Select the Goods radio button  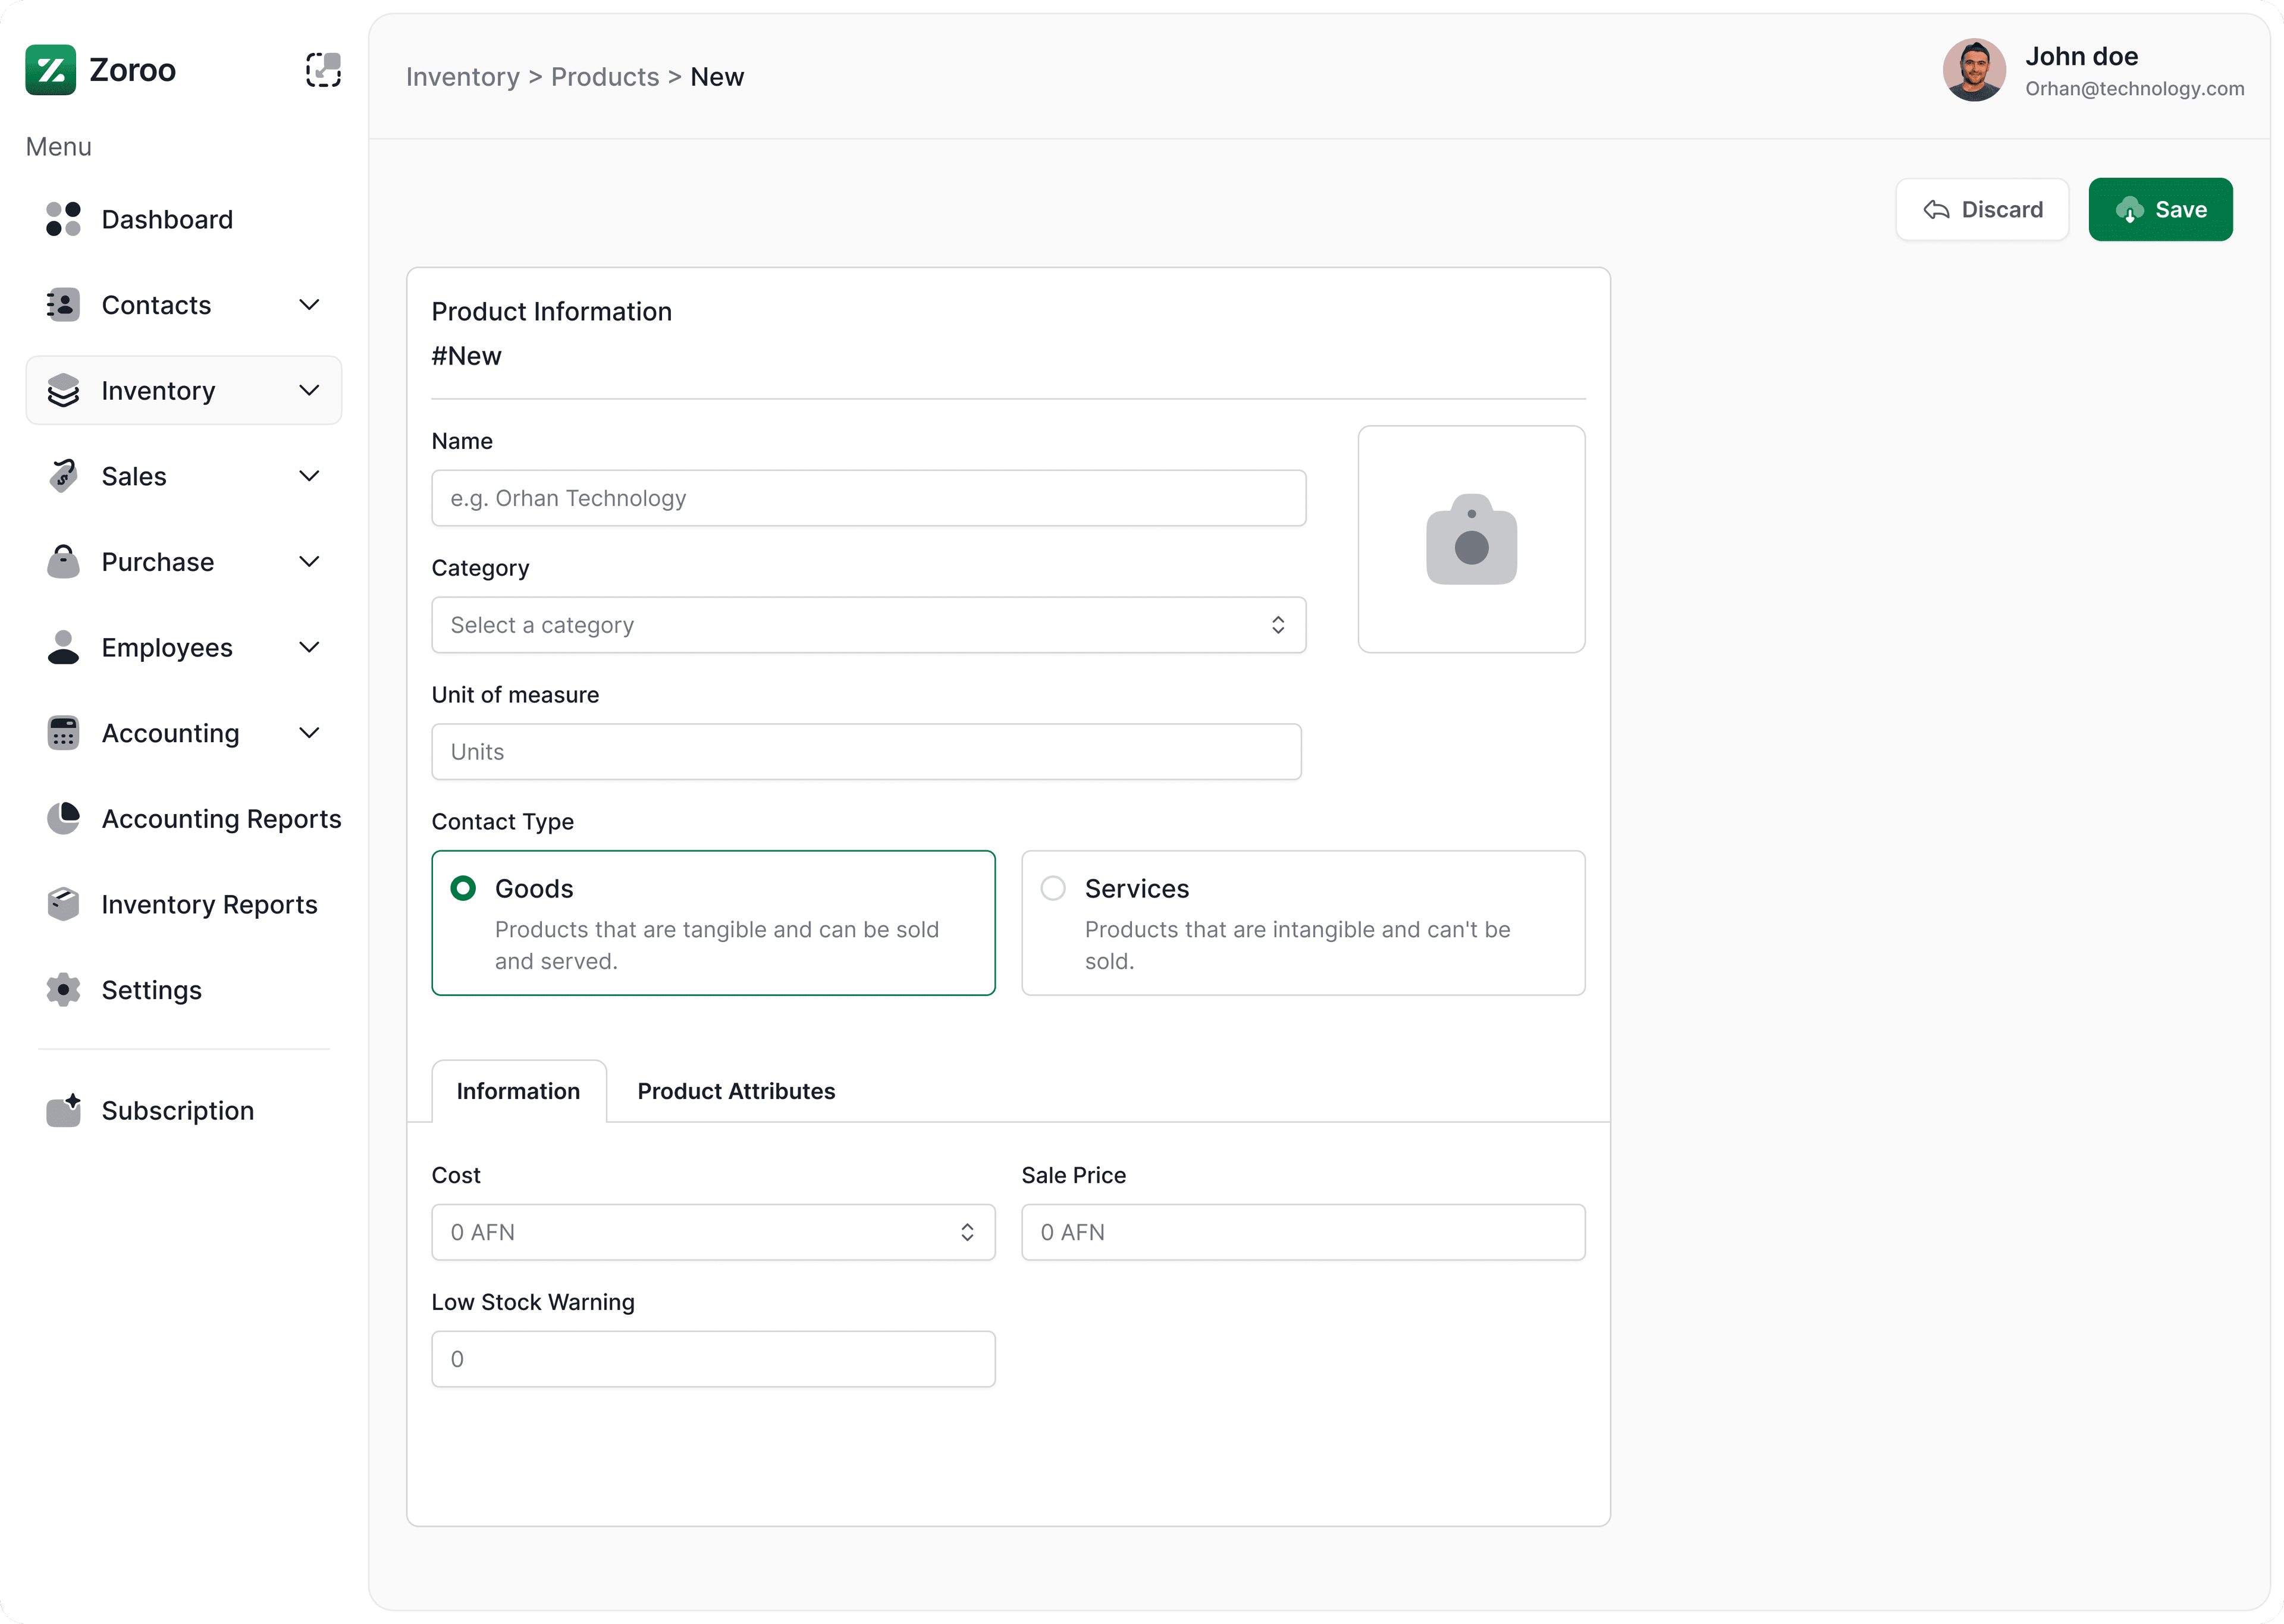coord(463,887)
